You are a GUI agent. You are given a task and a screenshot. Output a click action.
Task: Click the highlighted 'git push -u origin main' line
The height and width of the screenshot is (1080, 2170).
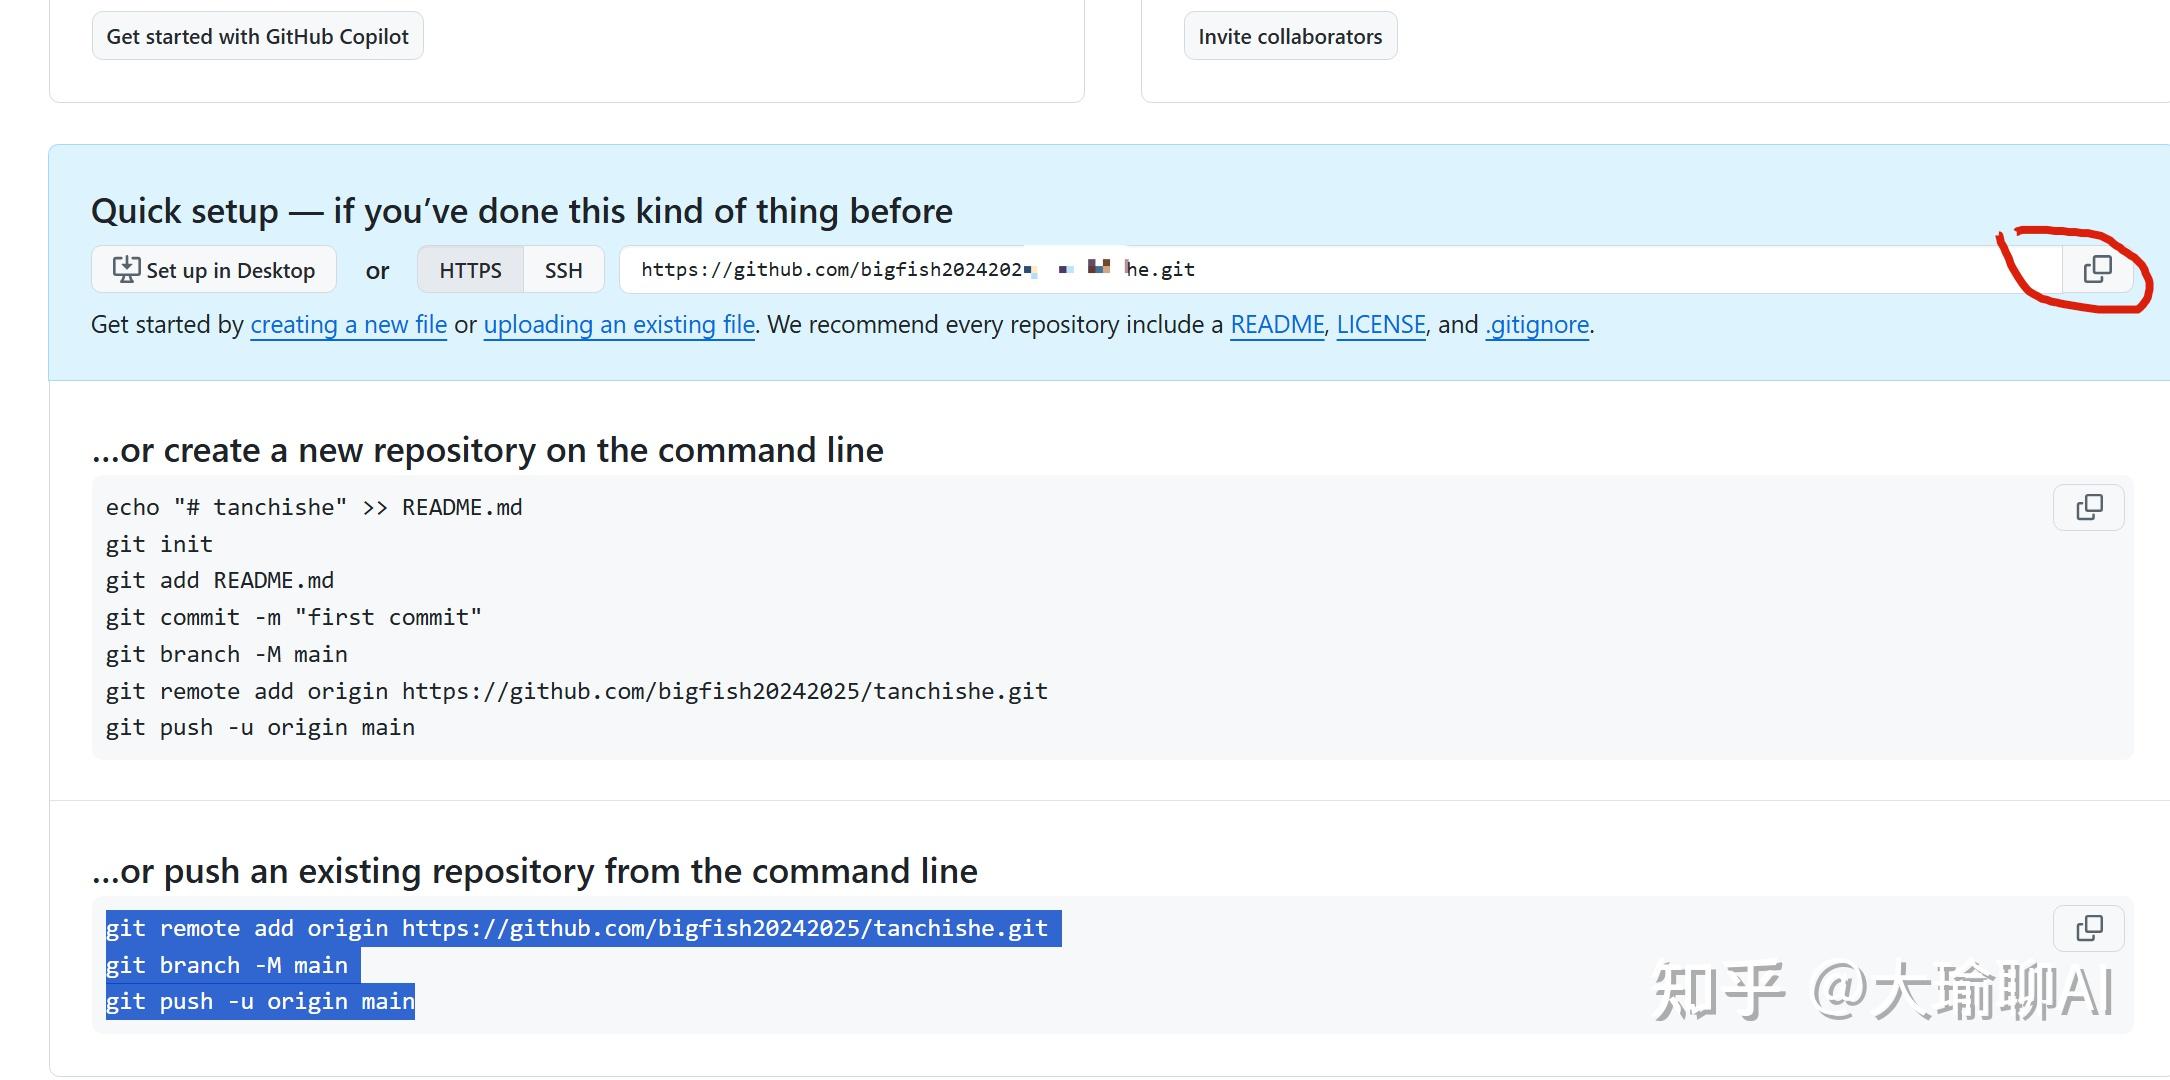[260, 1002]
